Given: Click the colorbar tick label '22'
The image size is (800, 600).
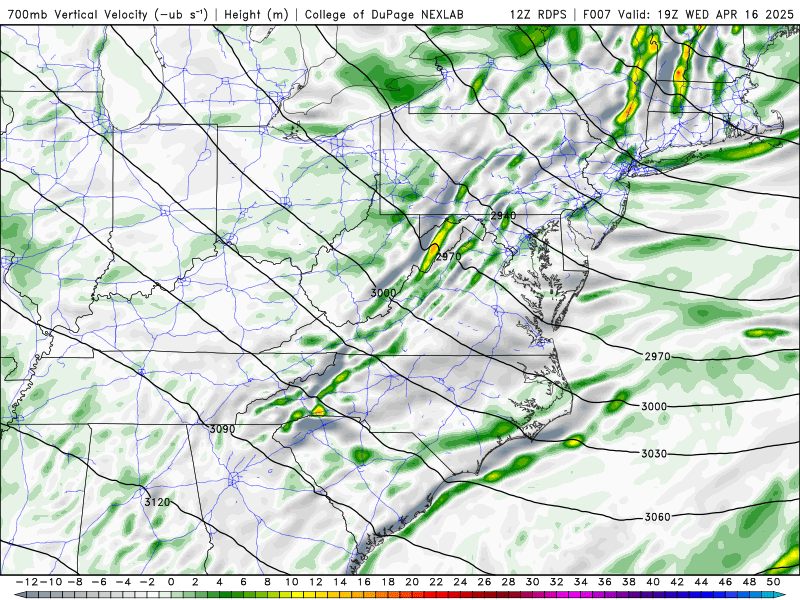Looking at the screenshot, I should 436,582.
